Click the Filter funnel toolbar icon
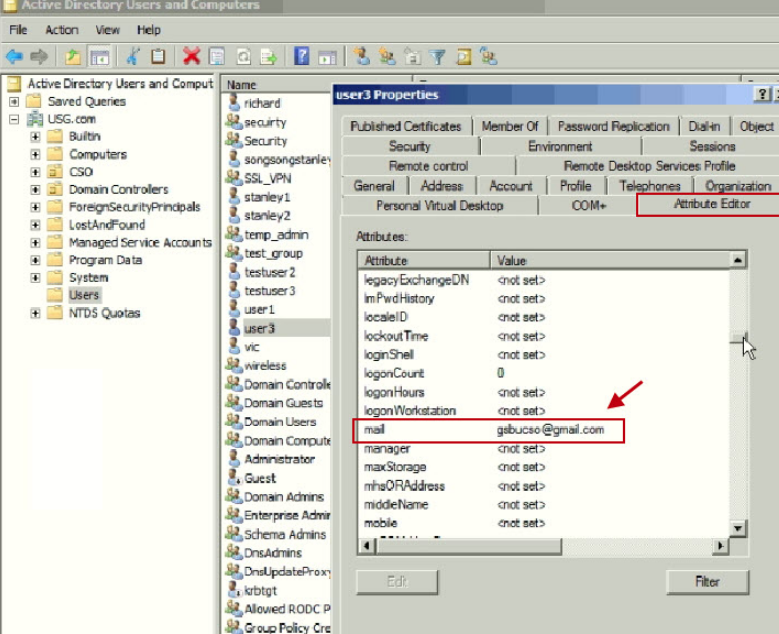The width and height of the screenshot is (779, 634). [438, 57]
